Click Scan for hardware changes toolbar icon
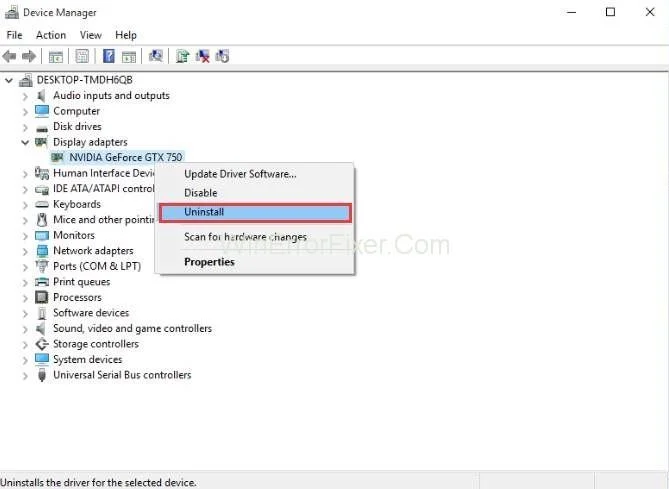669x489 pixels. click(156, 56)
